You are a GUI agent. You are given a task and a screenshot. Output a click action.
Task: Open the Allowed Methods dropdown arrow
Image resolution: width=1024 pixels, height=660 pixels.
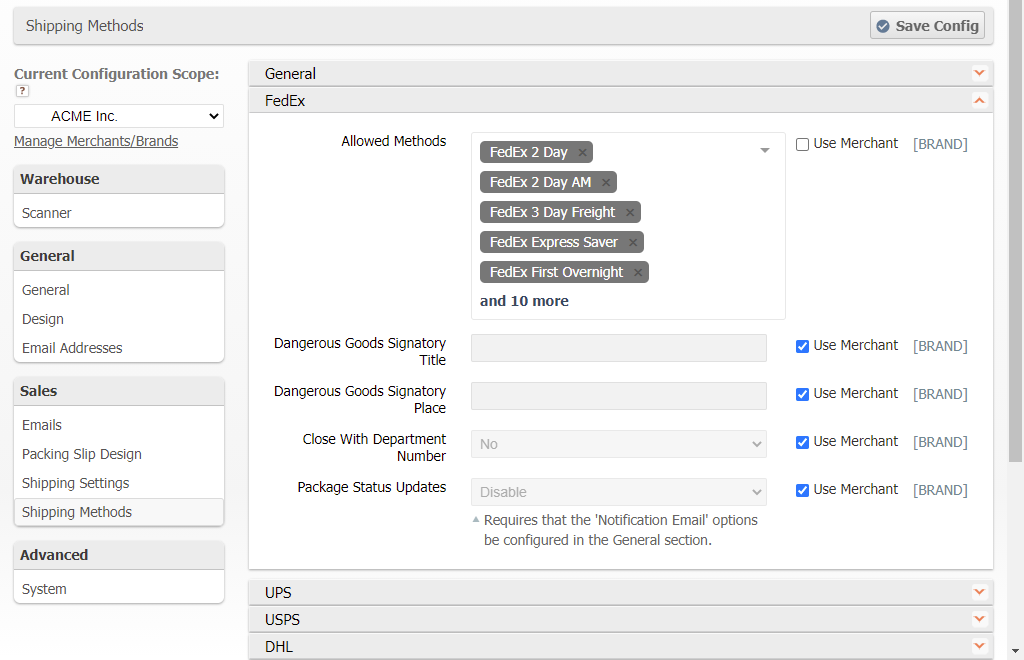[x=765, y=150]
